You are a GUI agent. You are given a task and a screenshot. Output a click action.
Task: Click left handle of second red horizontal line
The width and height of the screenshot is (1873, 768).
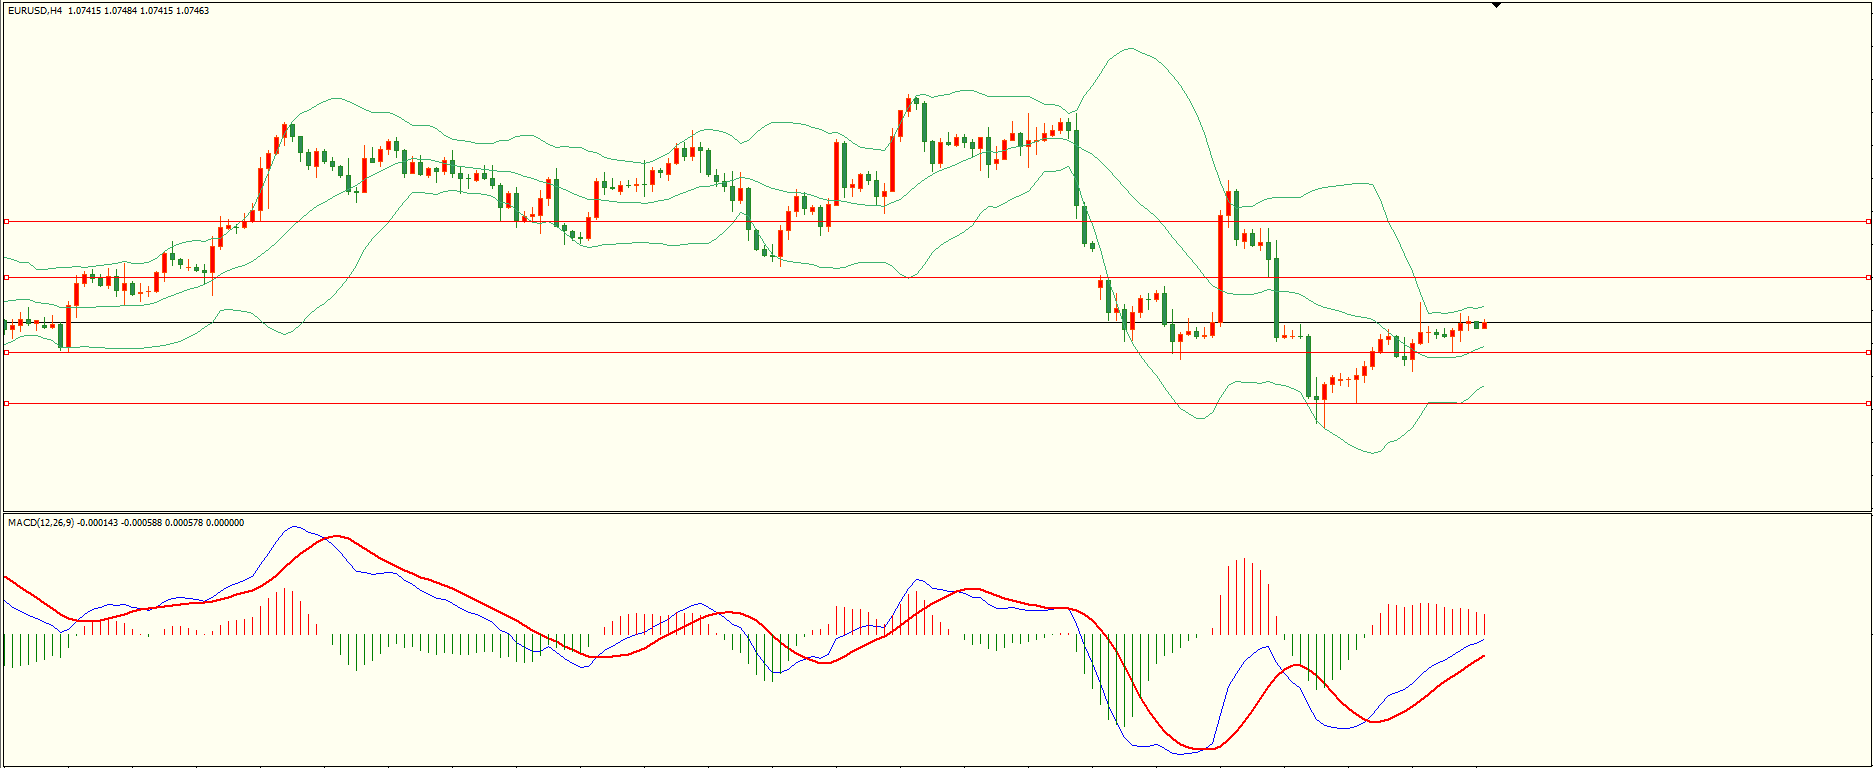[6, 277]
